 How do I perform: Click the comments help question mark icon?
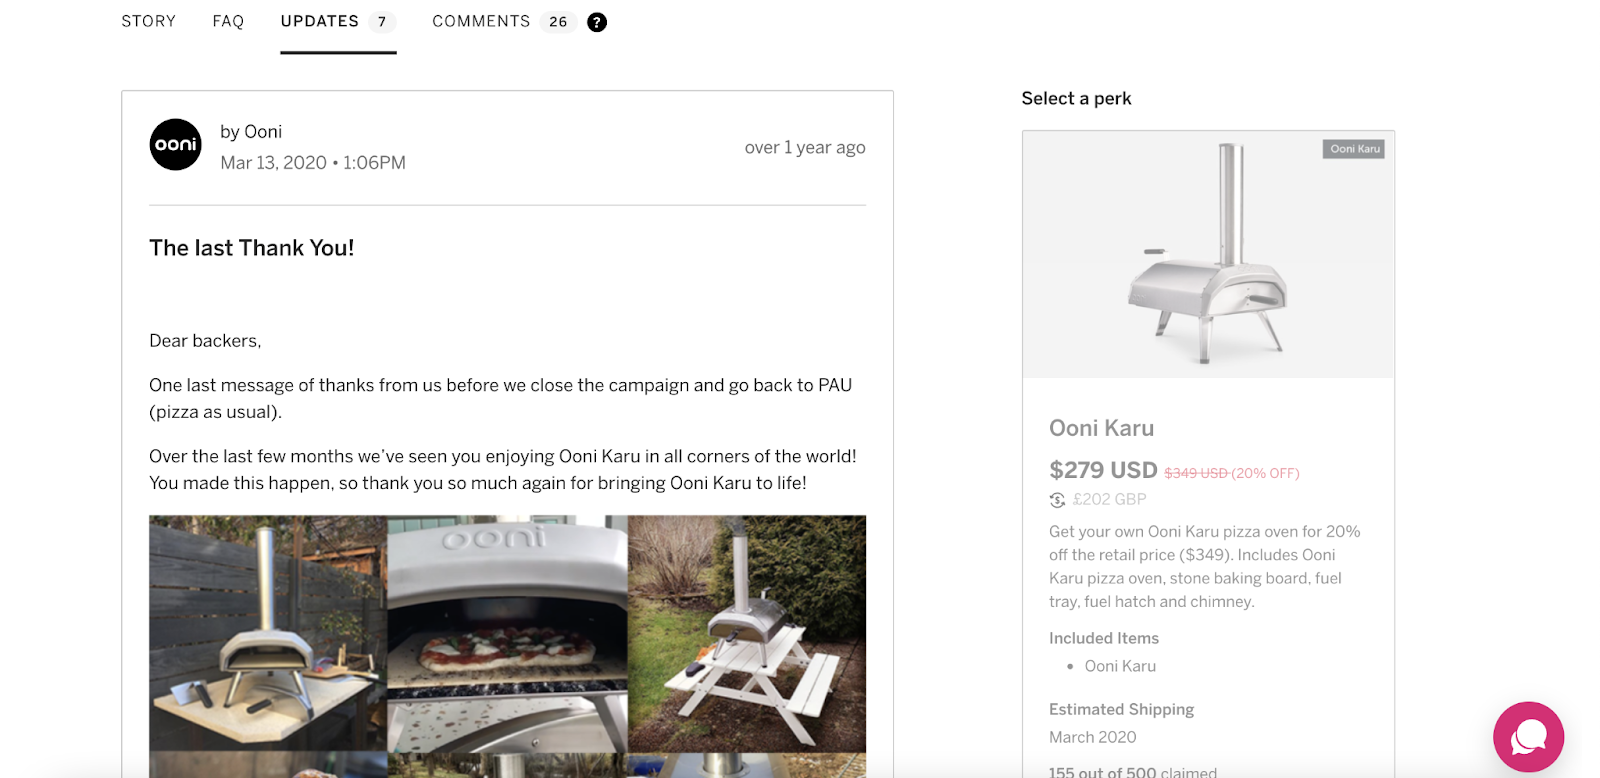(597, 22)
